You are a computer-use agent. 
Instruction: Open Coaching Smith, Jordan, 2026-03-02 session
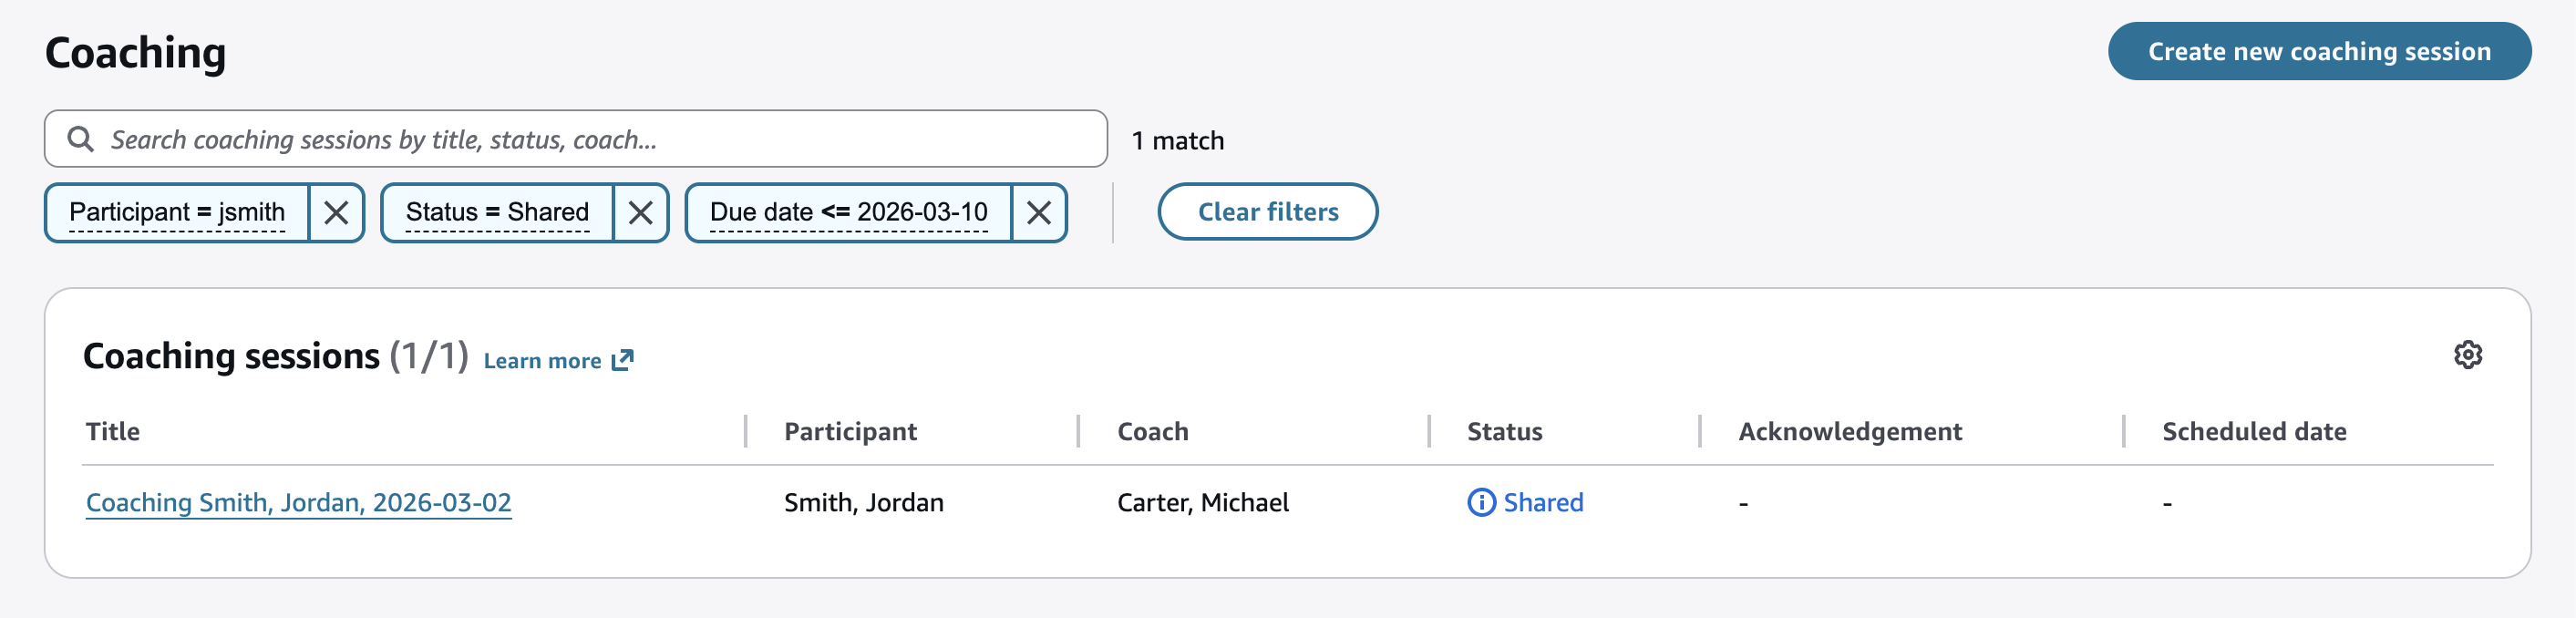pyautogui.click(x=298, y=502)
